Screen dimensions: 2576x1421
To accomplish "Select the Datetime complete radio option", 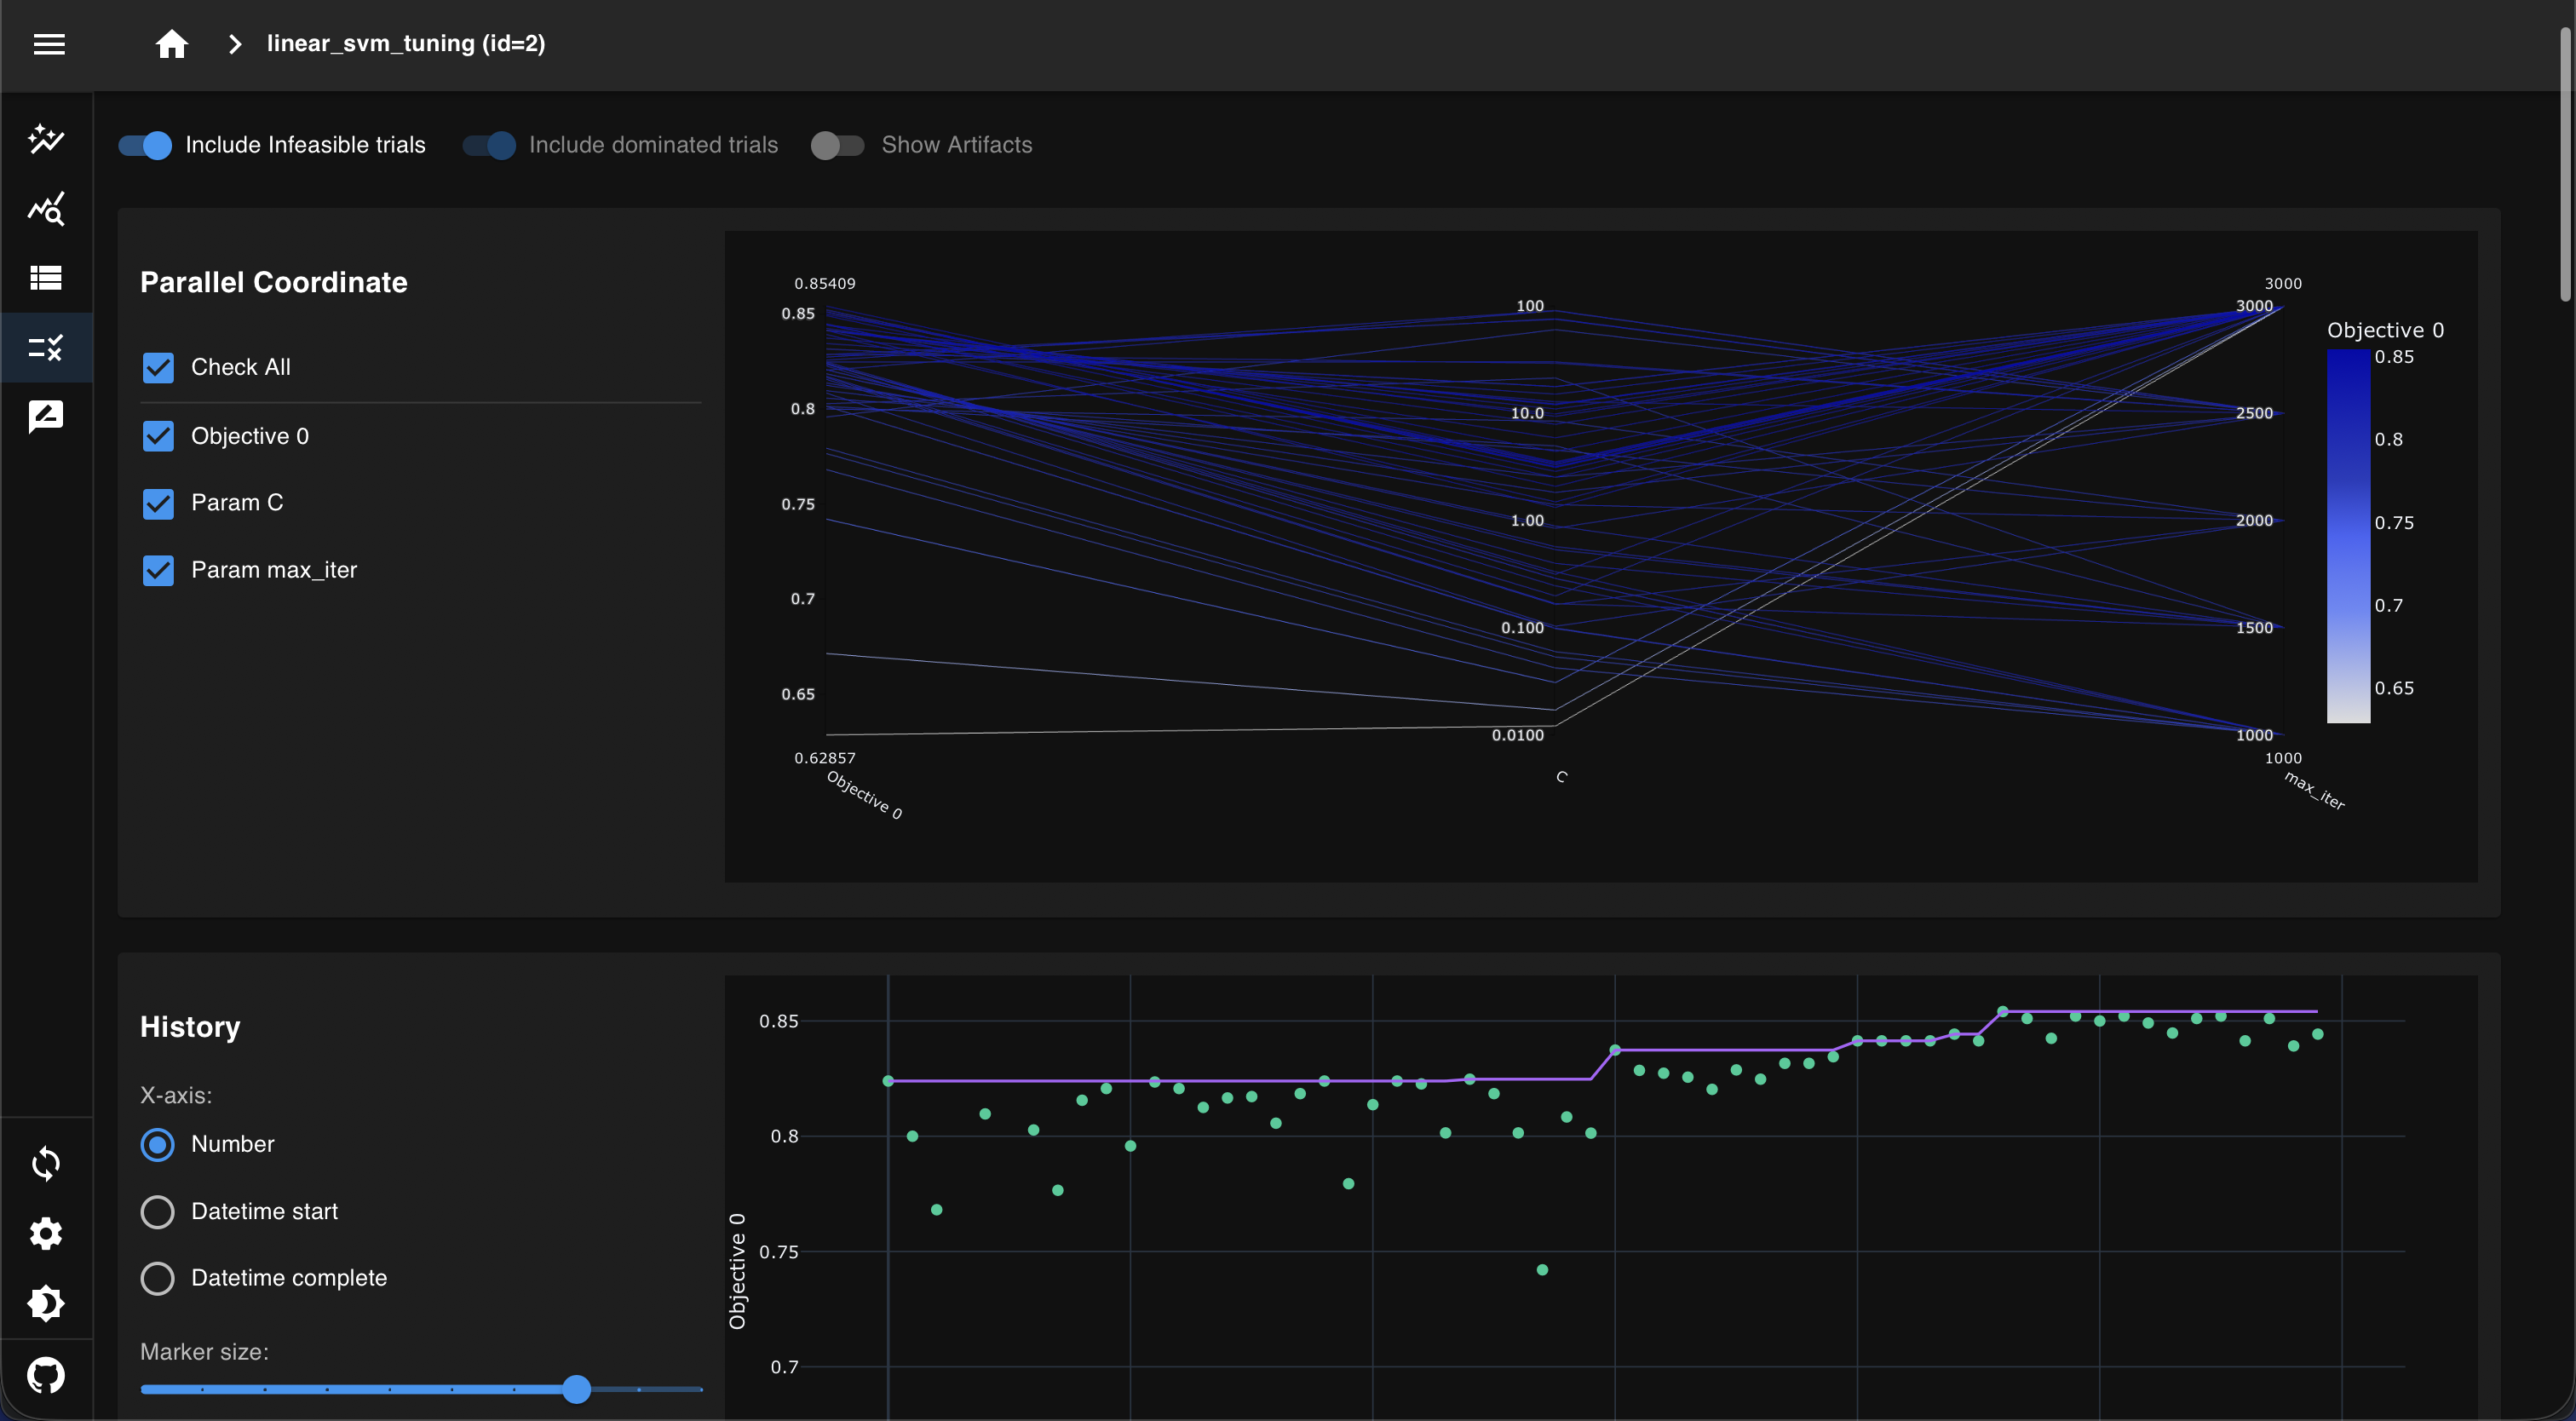I will point(157,1278).
